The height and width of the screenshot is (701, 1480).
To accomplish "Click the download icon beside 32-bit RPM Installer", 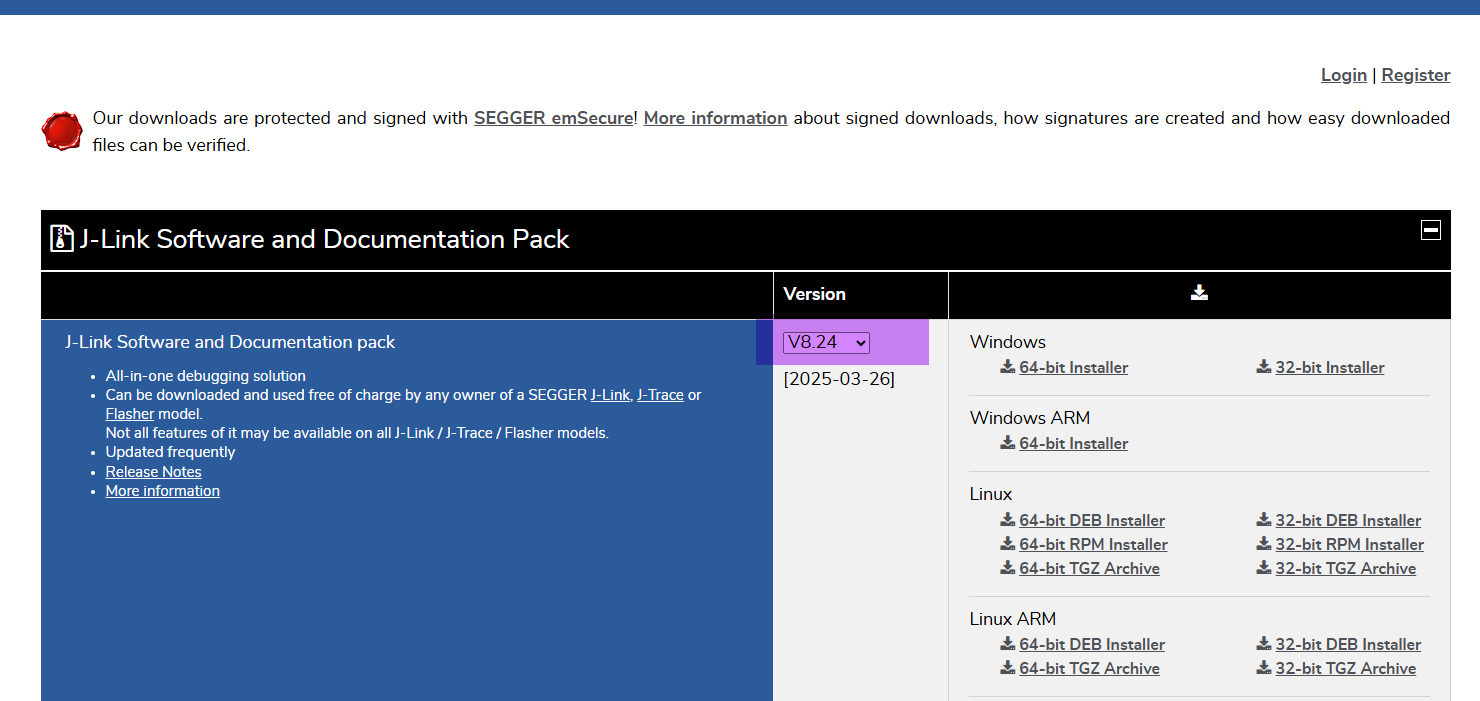I will click(1263, 544).
